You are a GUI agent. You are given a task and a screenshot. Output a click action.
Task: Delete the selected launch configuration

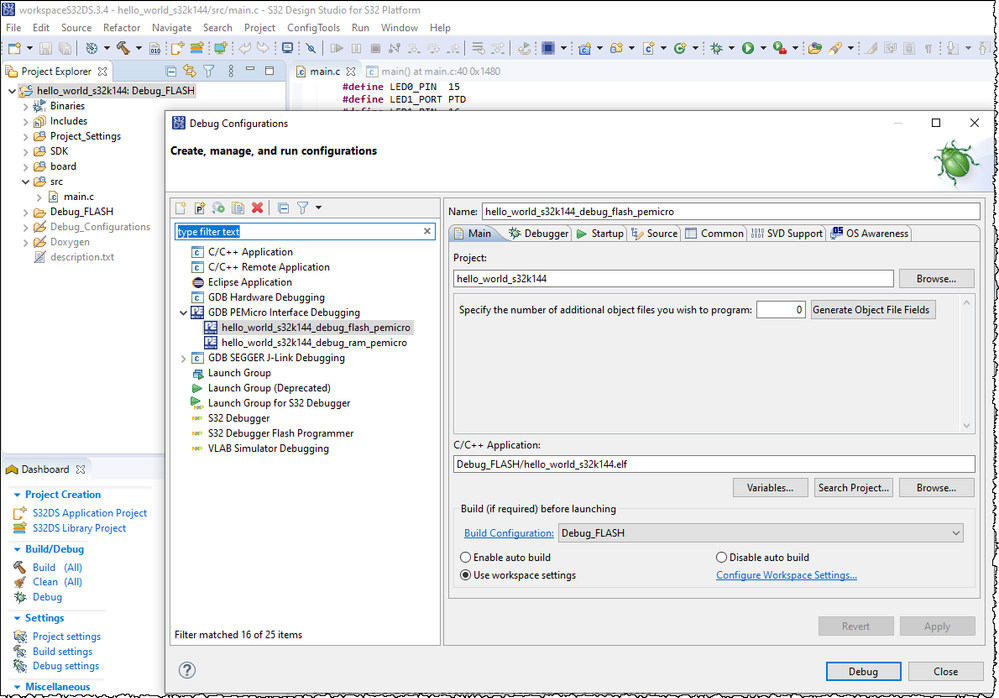coord(256,207)
